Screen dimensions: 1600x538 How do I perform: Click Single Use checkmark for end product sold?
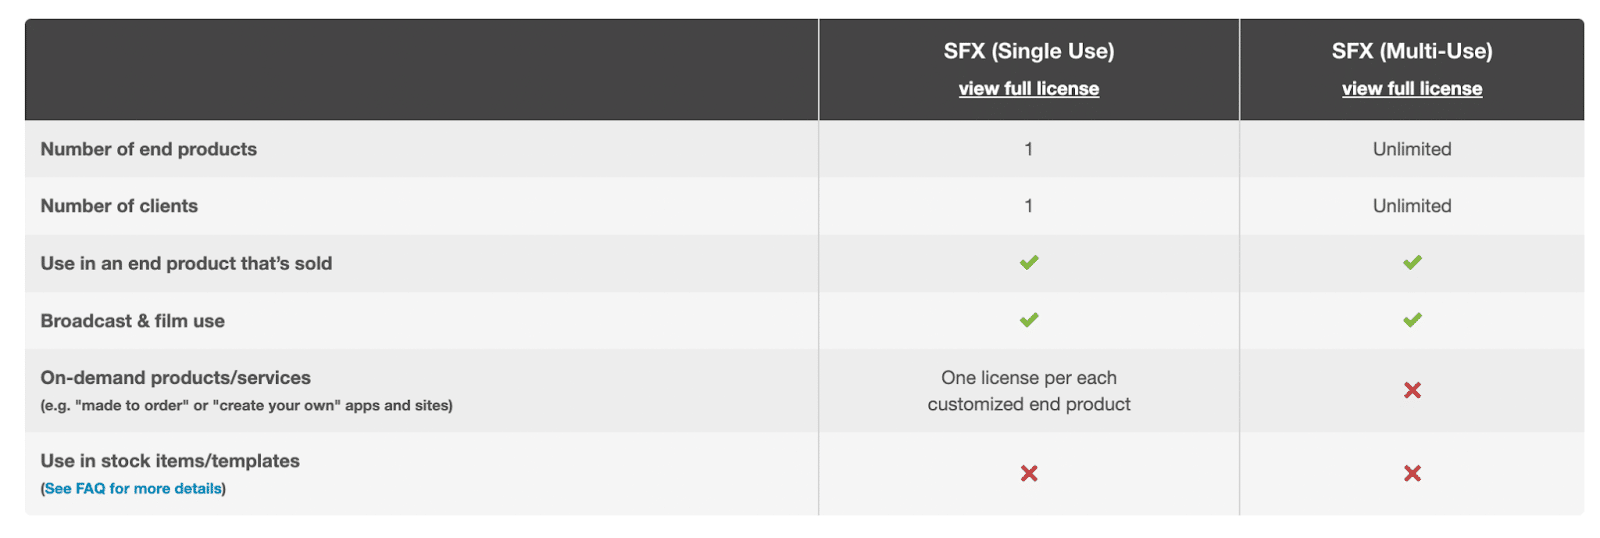click(1028, 263)
